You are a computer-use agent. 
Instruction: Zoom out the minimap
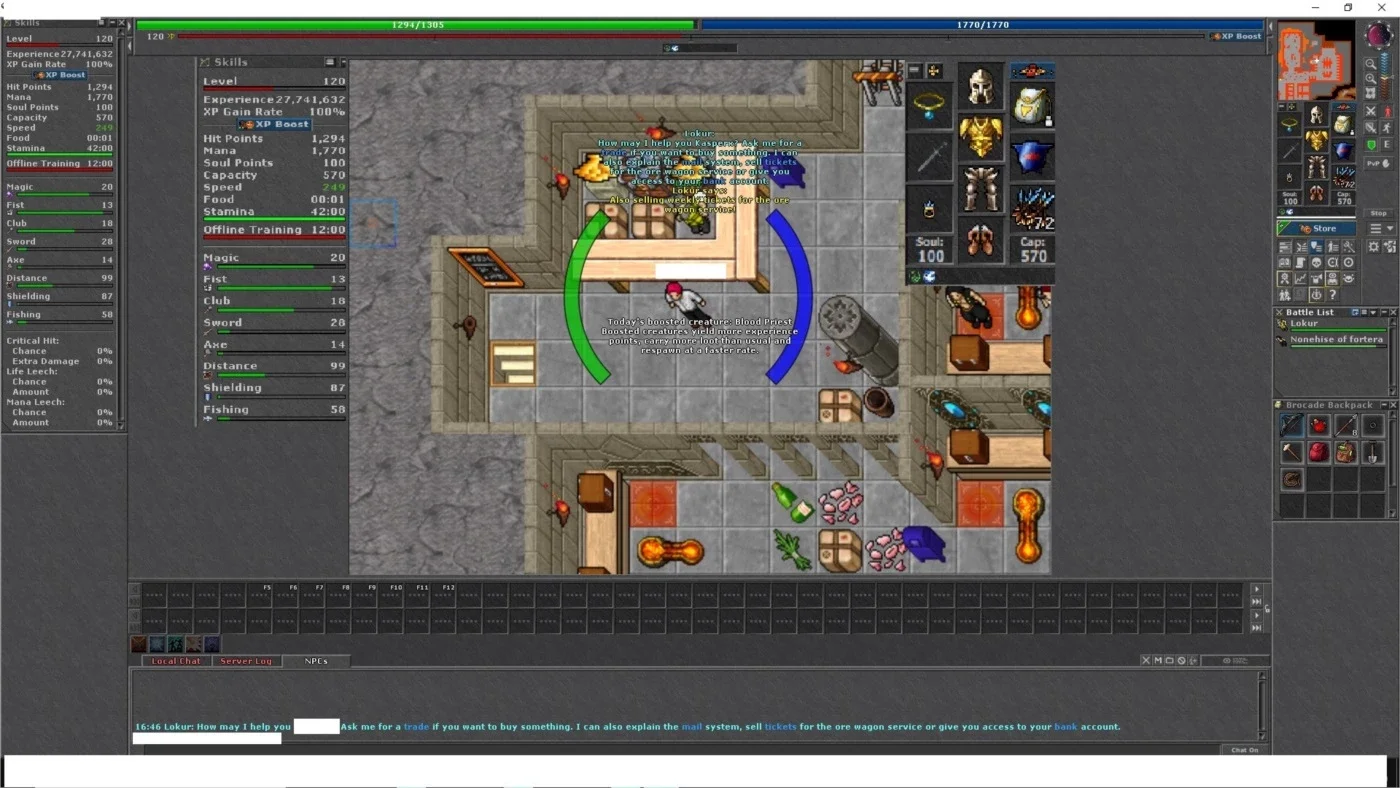click(x=1370, y=64)
